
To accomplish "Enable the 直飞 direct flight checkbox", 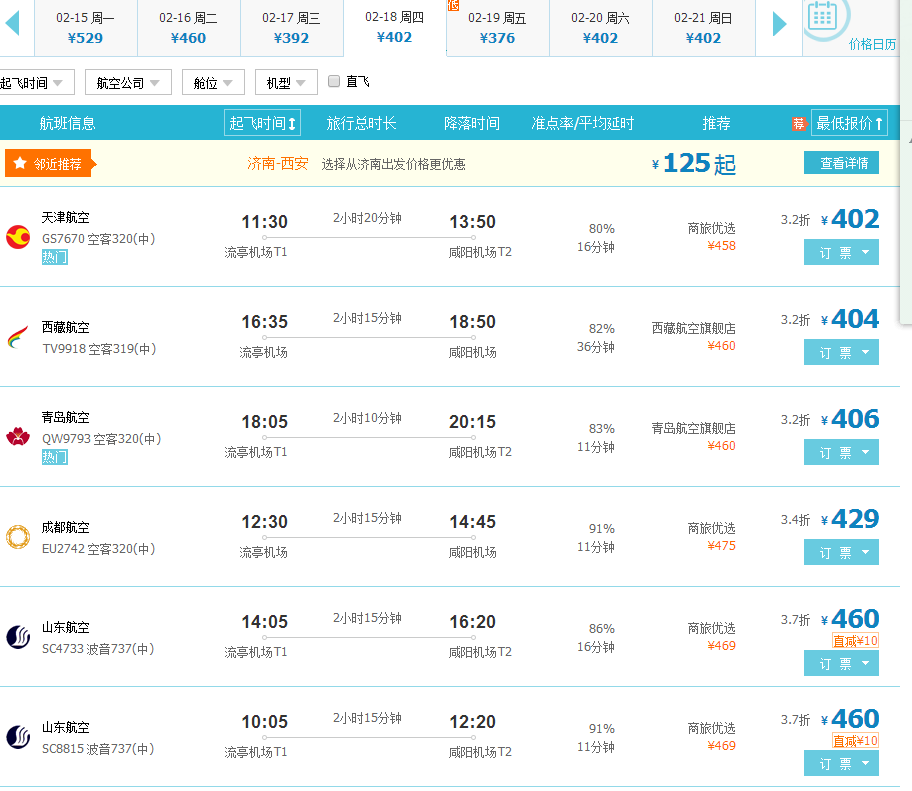I will 334,82.
